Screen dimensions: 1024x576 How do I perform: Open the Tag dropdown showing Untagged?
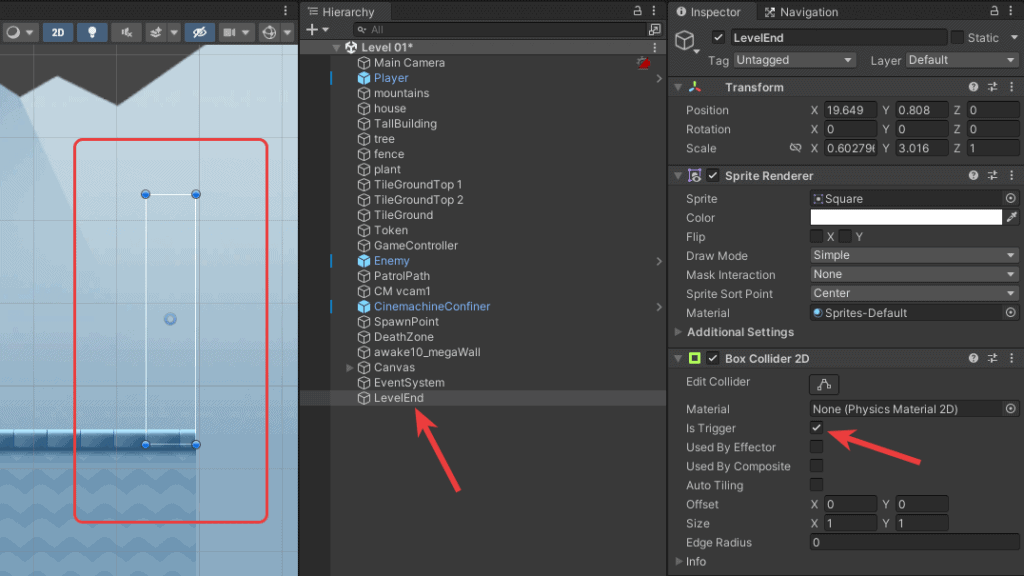pos(794,60)
